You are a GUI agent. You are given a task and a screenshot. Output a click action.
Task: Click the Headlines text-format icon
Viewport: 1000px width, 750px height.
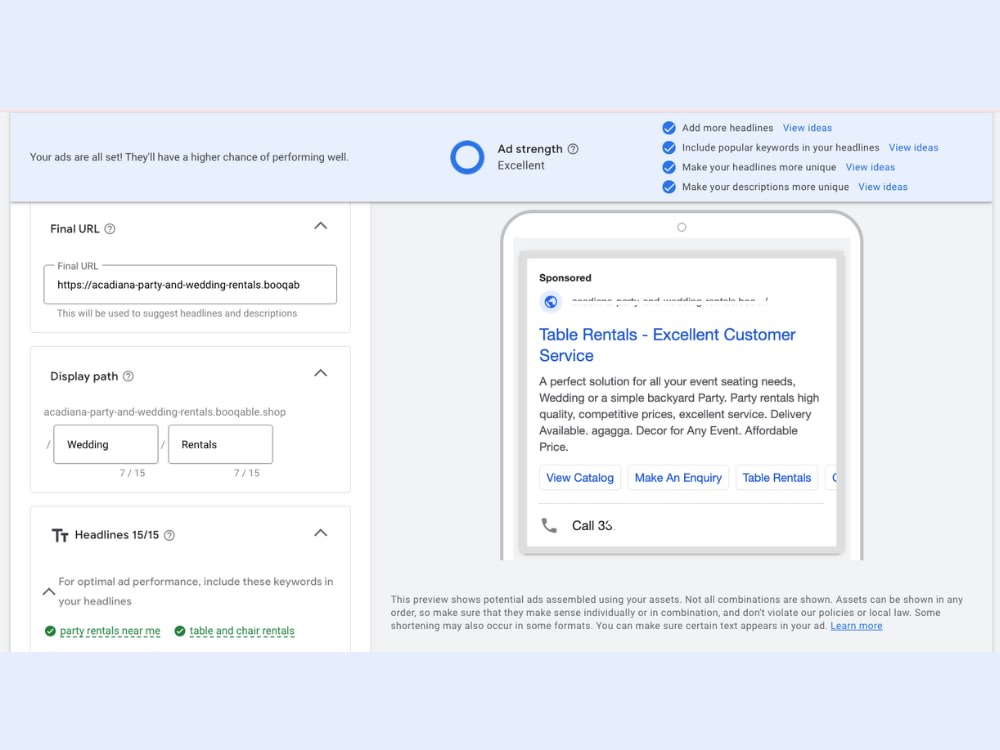60,535
